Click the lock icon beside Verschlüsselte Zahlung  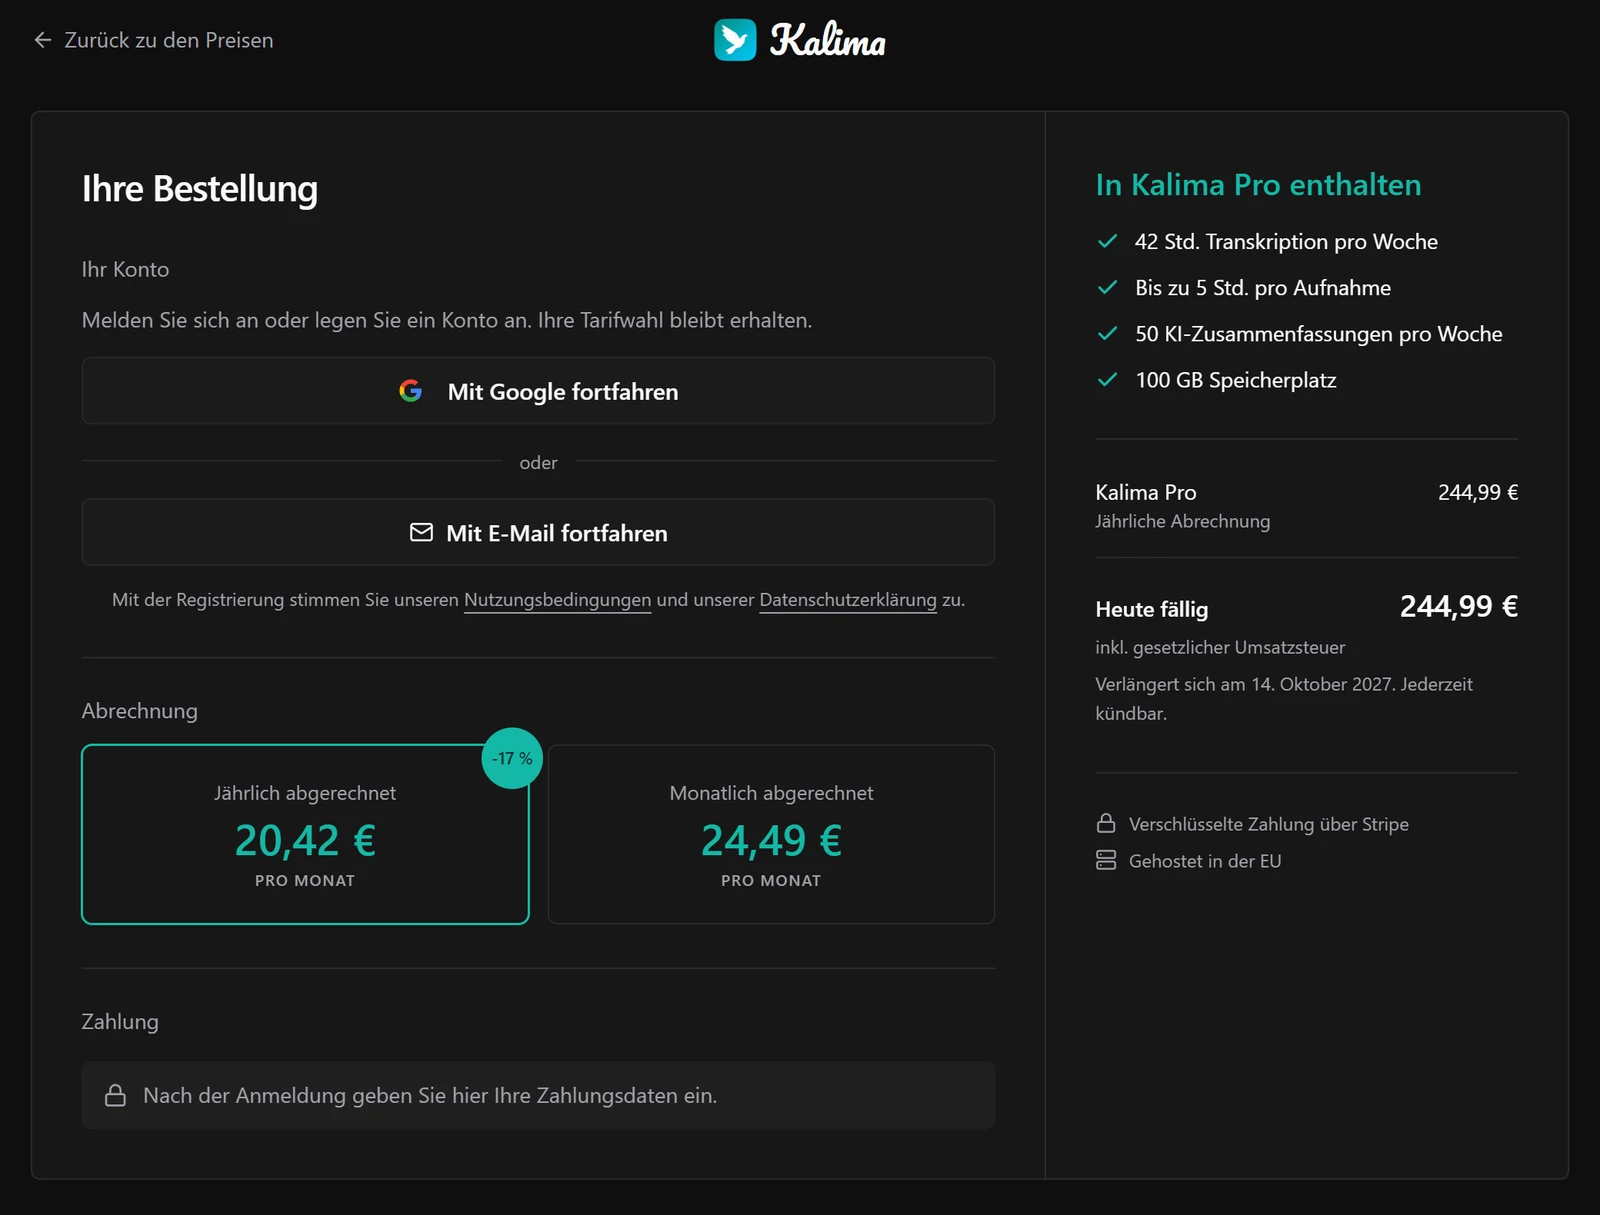click(x=1106, y=823)
